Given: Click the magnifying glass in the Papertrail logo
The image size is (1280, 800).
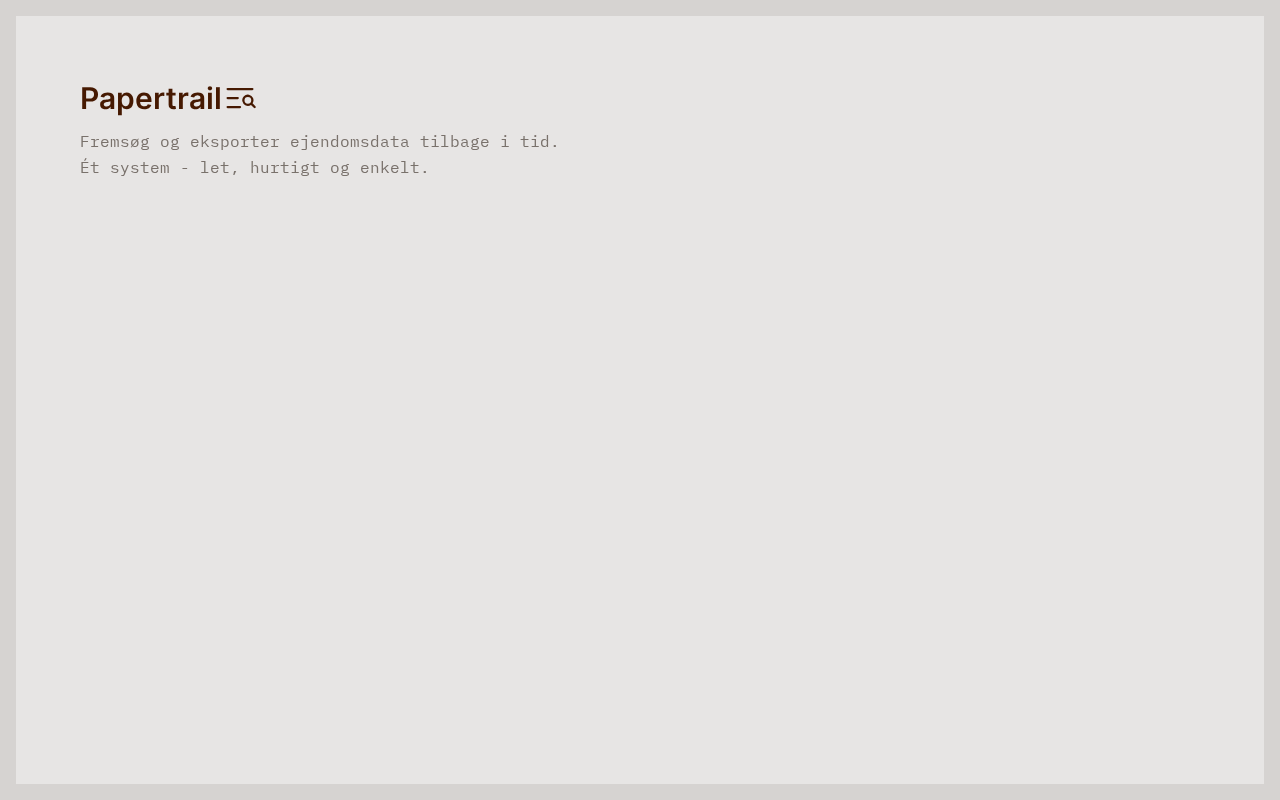Looking at the screenshot, I should (x=249, y=101).
